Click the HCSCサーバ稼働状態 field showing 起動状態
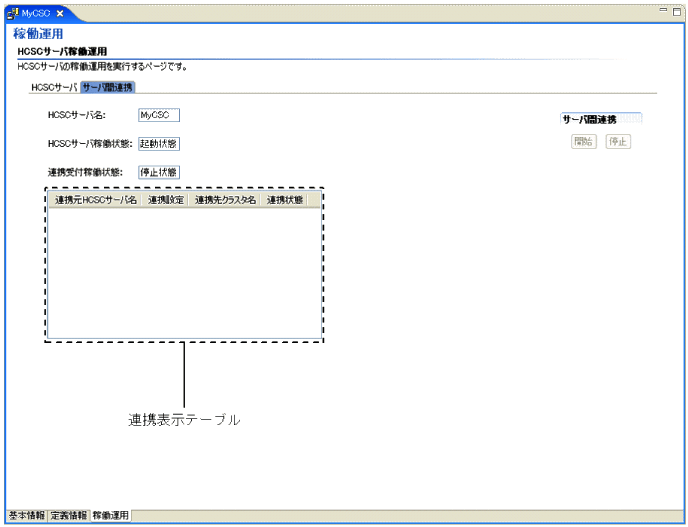The image size is (688, 527). [x=159, y=143]
